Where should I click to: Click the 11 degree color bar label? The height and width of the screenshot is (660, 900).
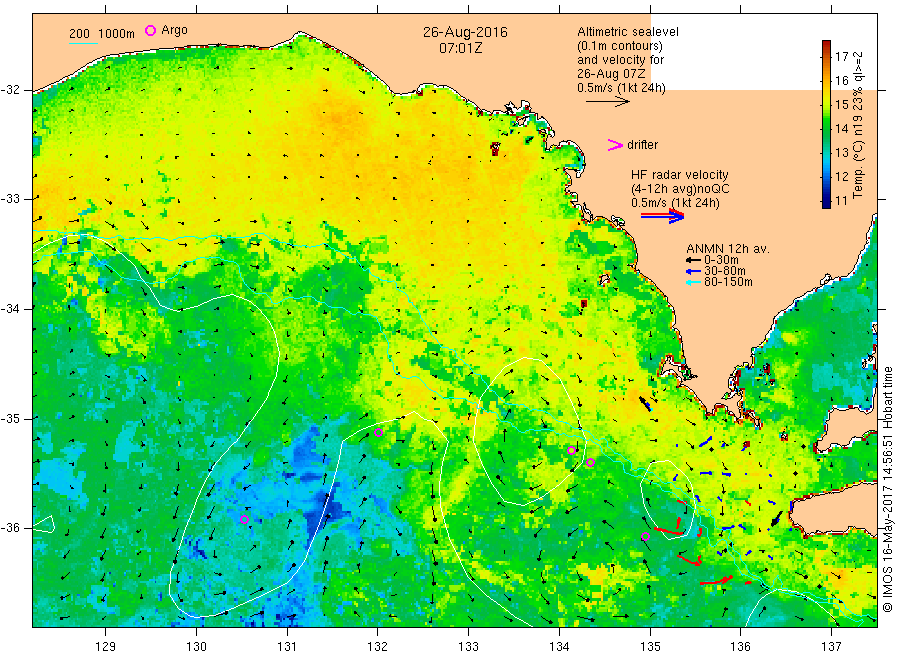pyautogui.click(x=841, y=201)
